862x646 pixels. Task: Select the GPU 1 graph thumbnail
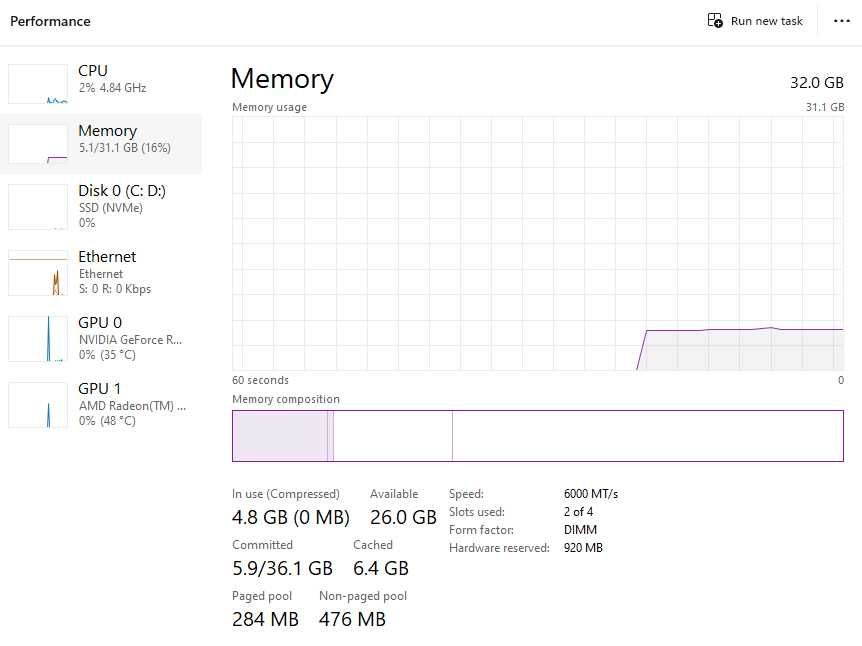point(38,405)
